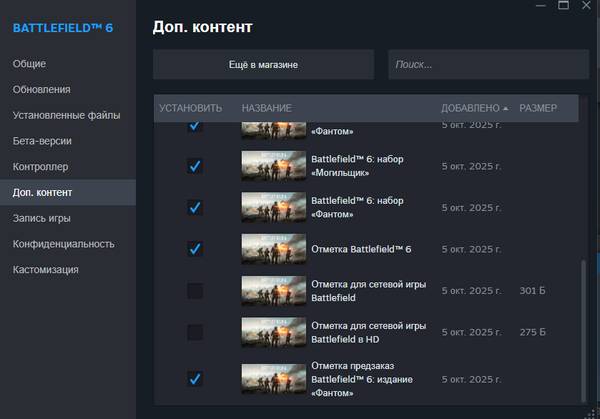600x419 pixels.
Task: Maximize the properties window
Action: (x=562, y=6)
